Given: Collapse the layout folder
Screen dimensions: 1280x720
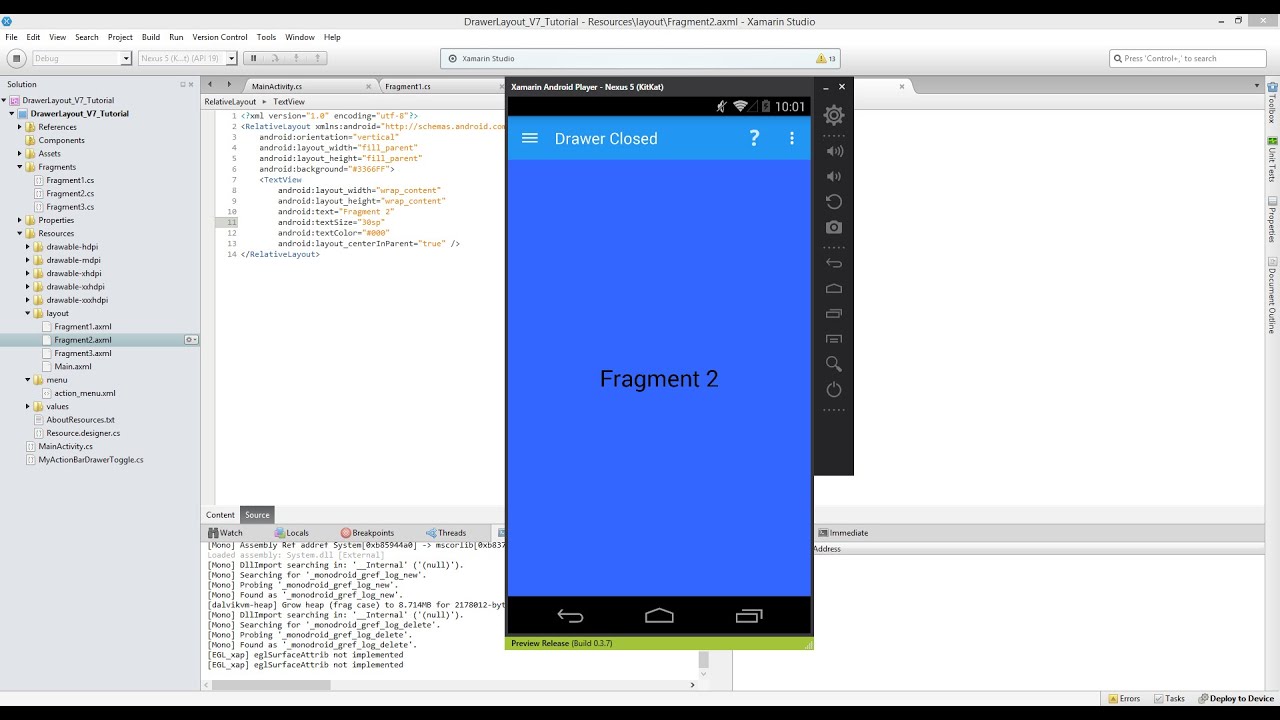Looking at the screenshot, I should (x=27, y=313).
